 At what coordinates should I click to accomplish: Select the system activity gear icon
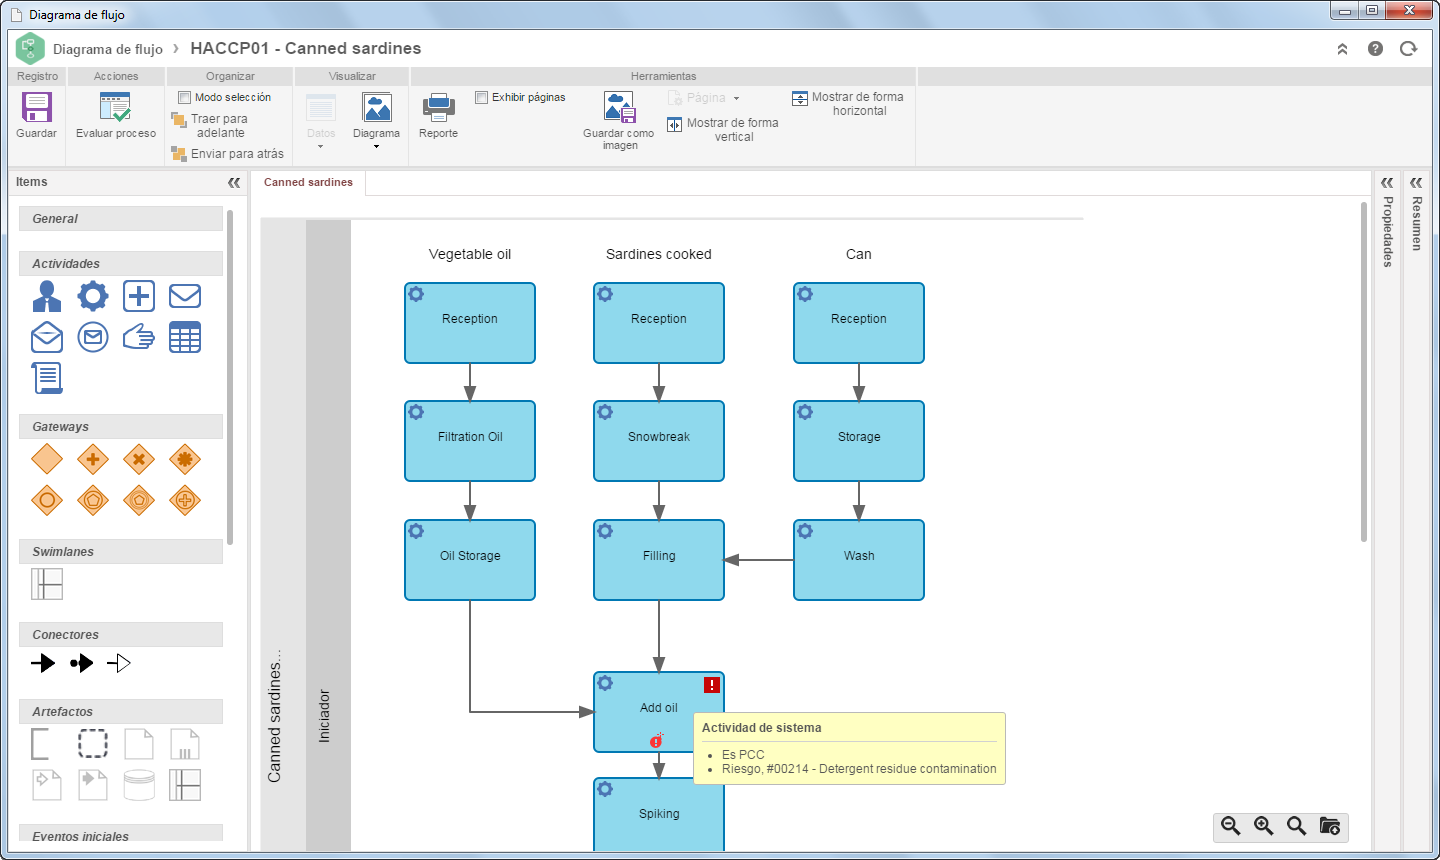click(93, 296)
